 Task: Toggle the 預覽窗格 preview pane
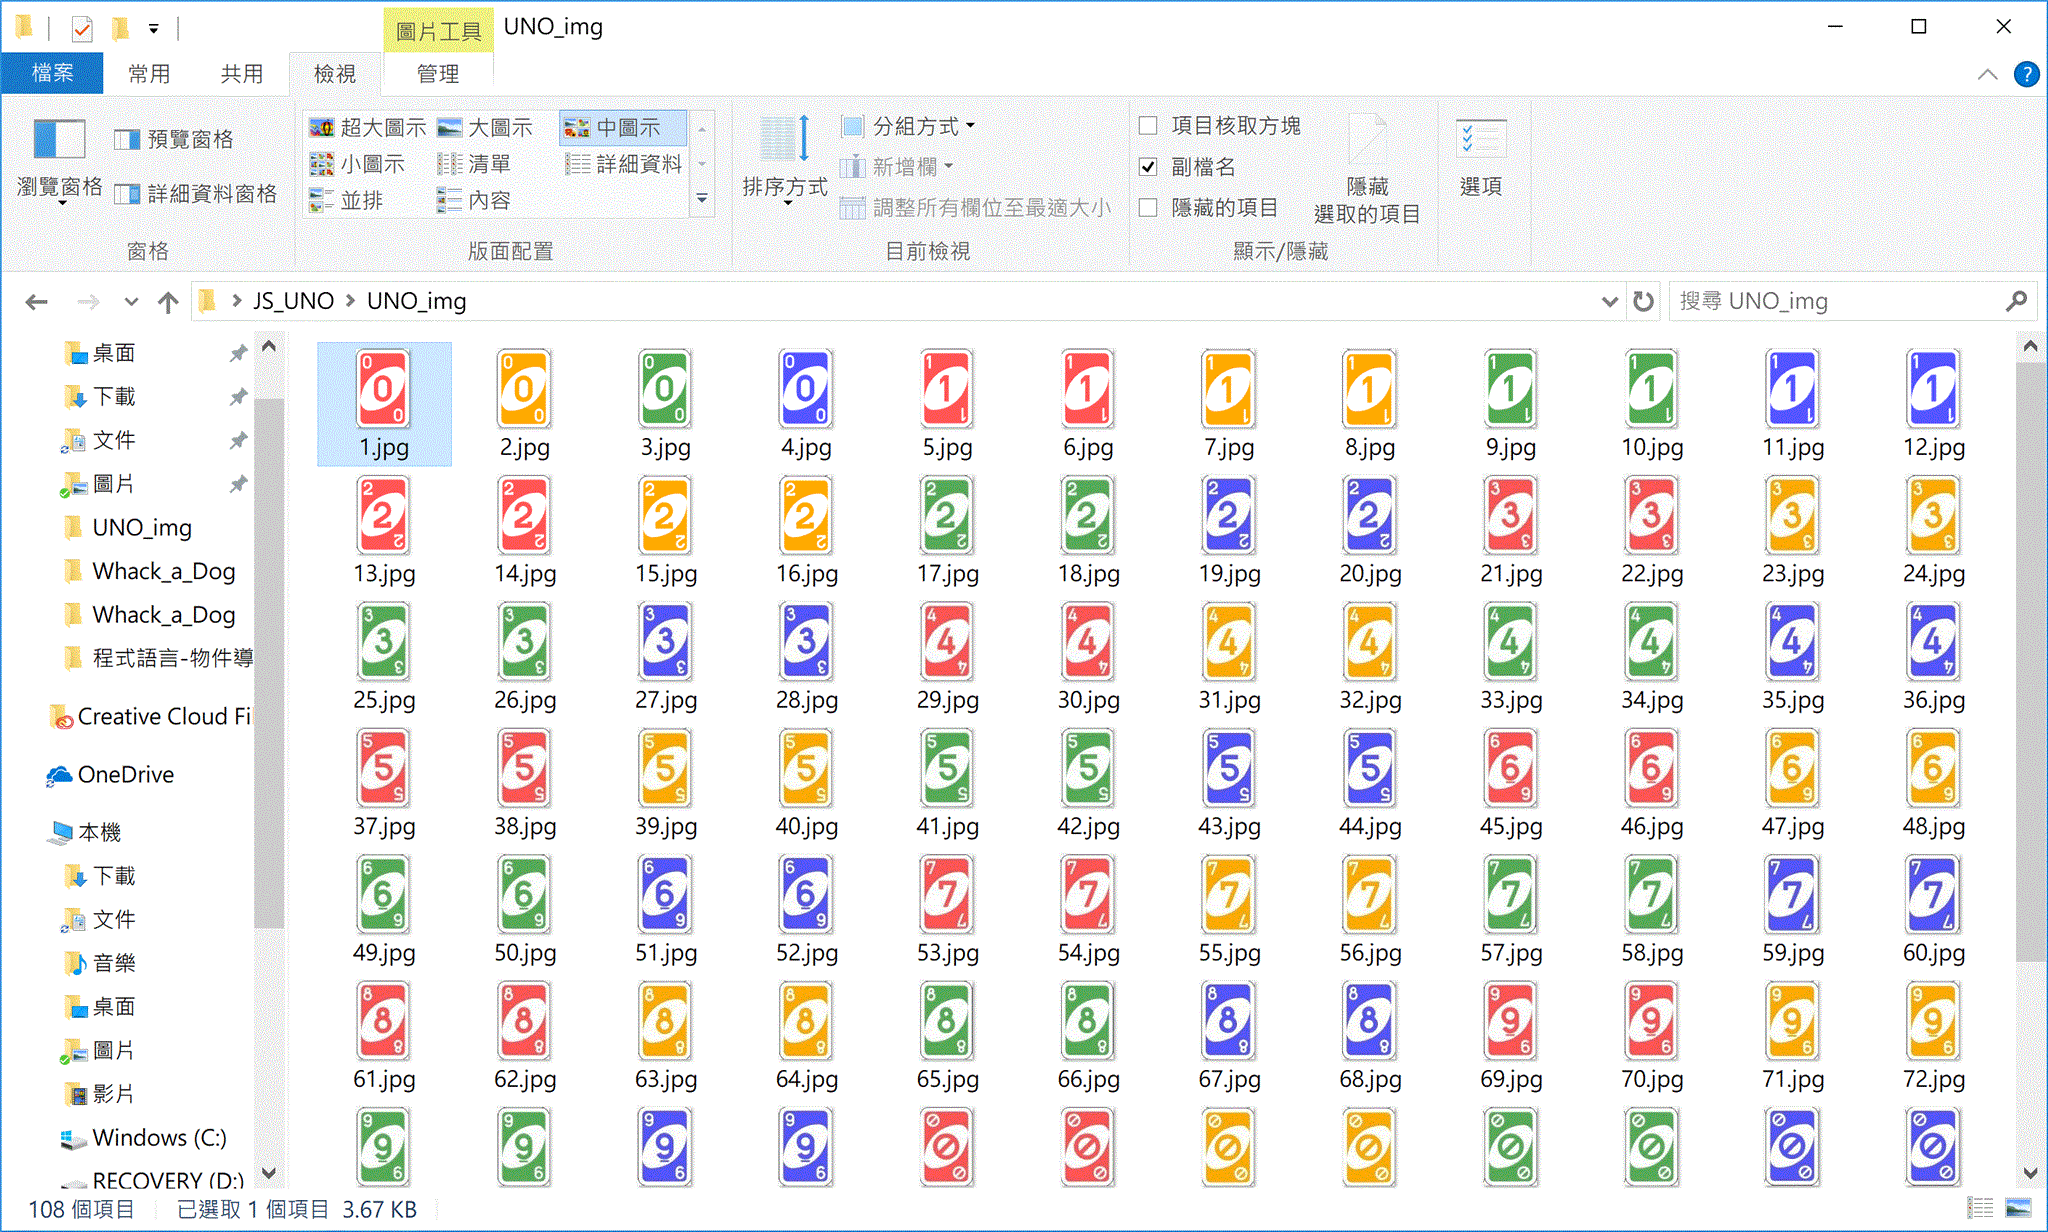pyautogui.click(x=175, y=140)
